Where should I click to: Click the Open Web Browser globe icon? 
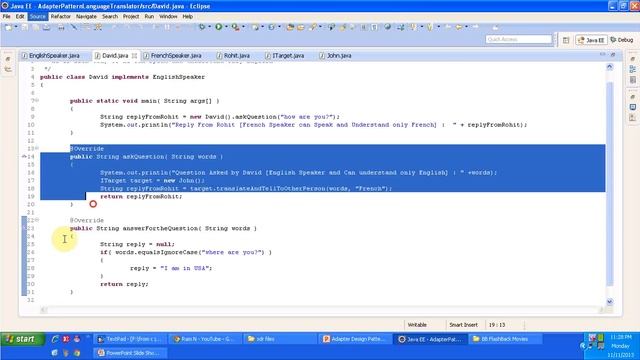point(387,27)
